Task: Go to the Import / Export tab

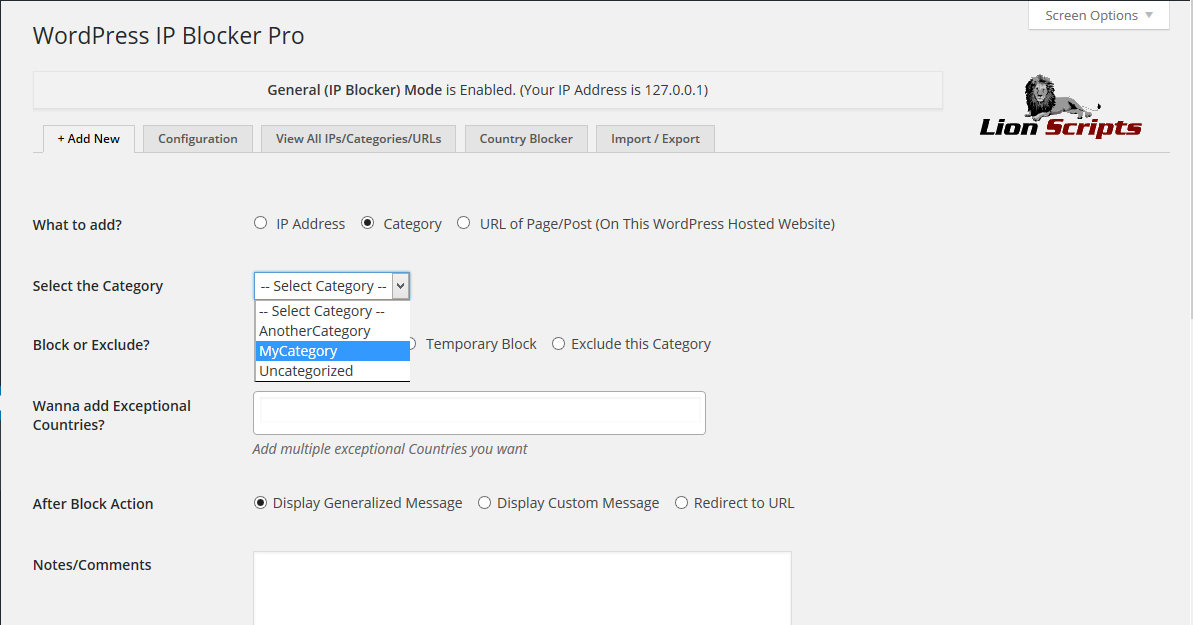Action: pos(655,139)
